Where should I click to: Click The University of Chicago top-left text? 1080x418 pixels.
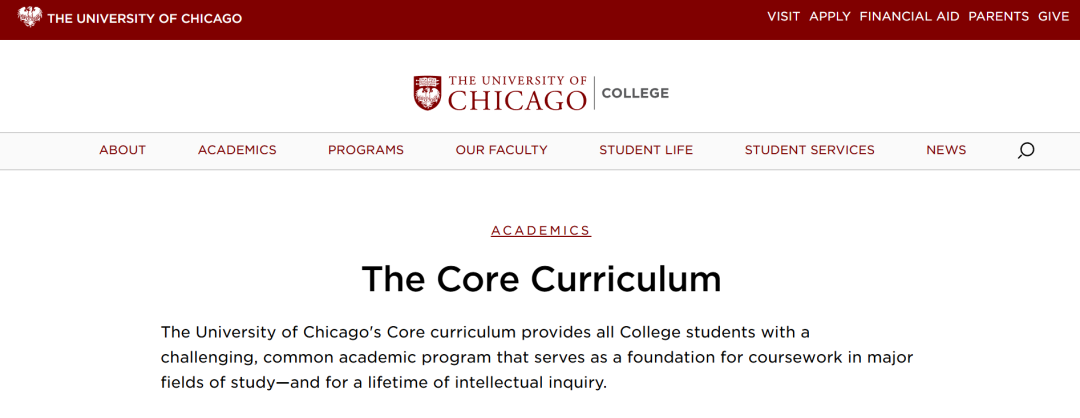tap(145, 18)
